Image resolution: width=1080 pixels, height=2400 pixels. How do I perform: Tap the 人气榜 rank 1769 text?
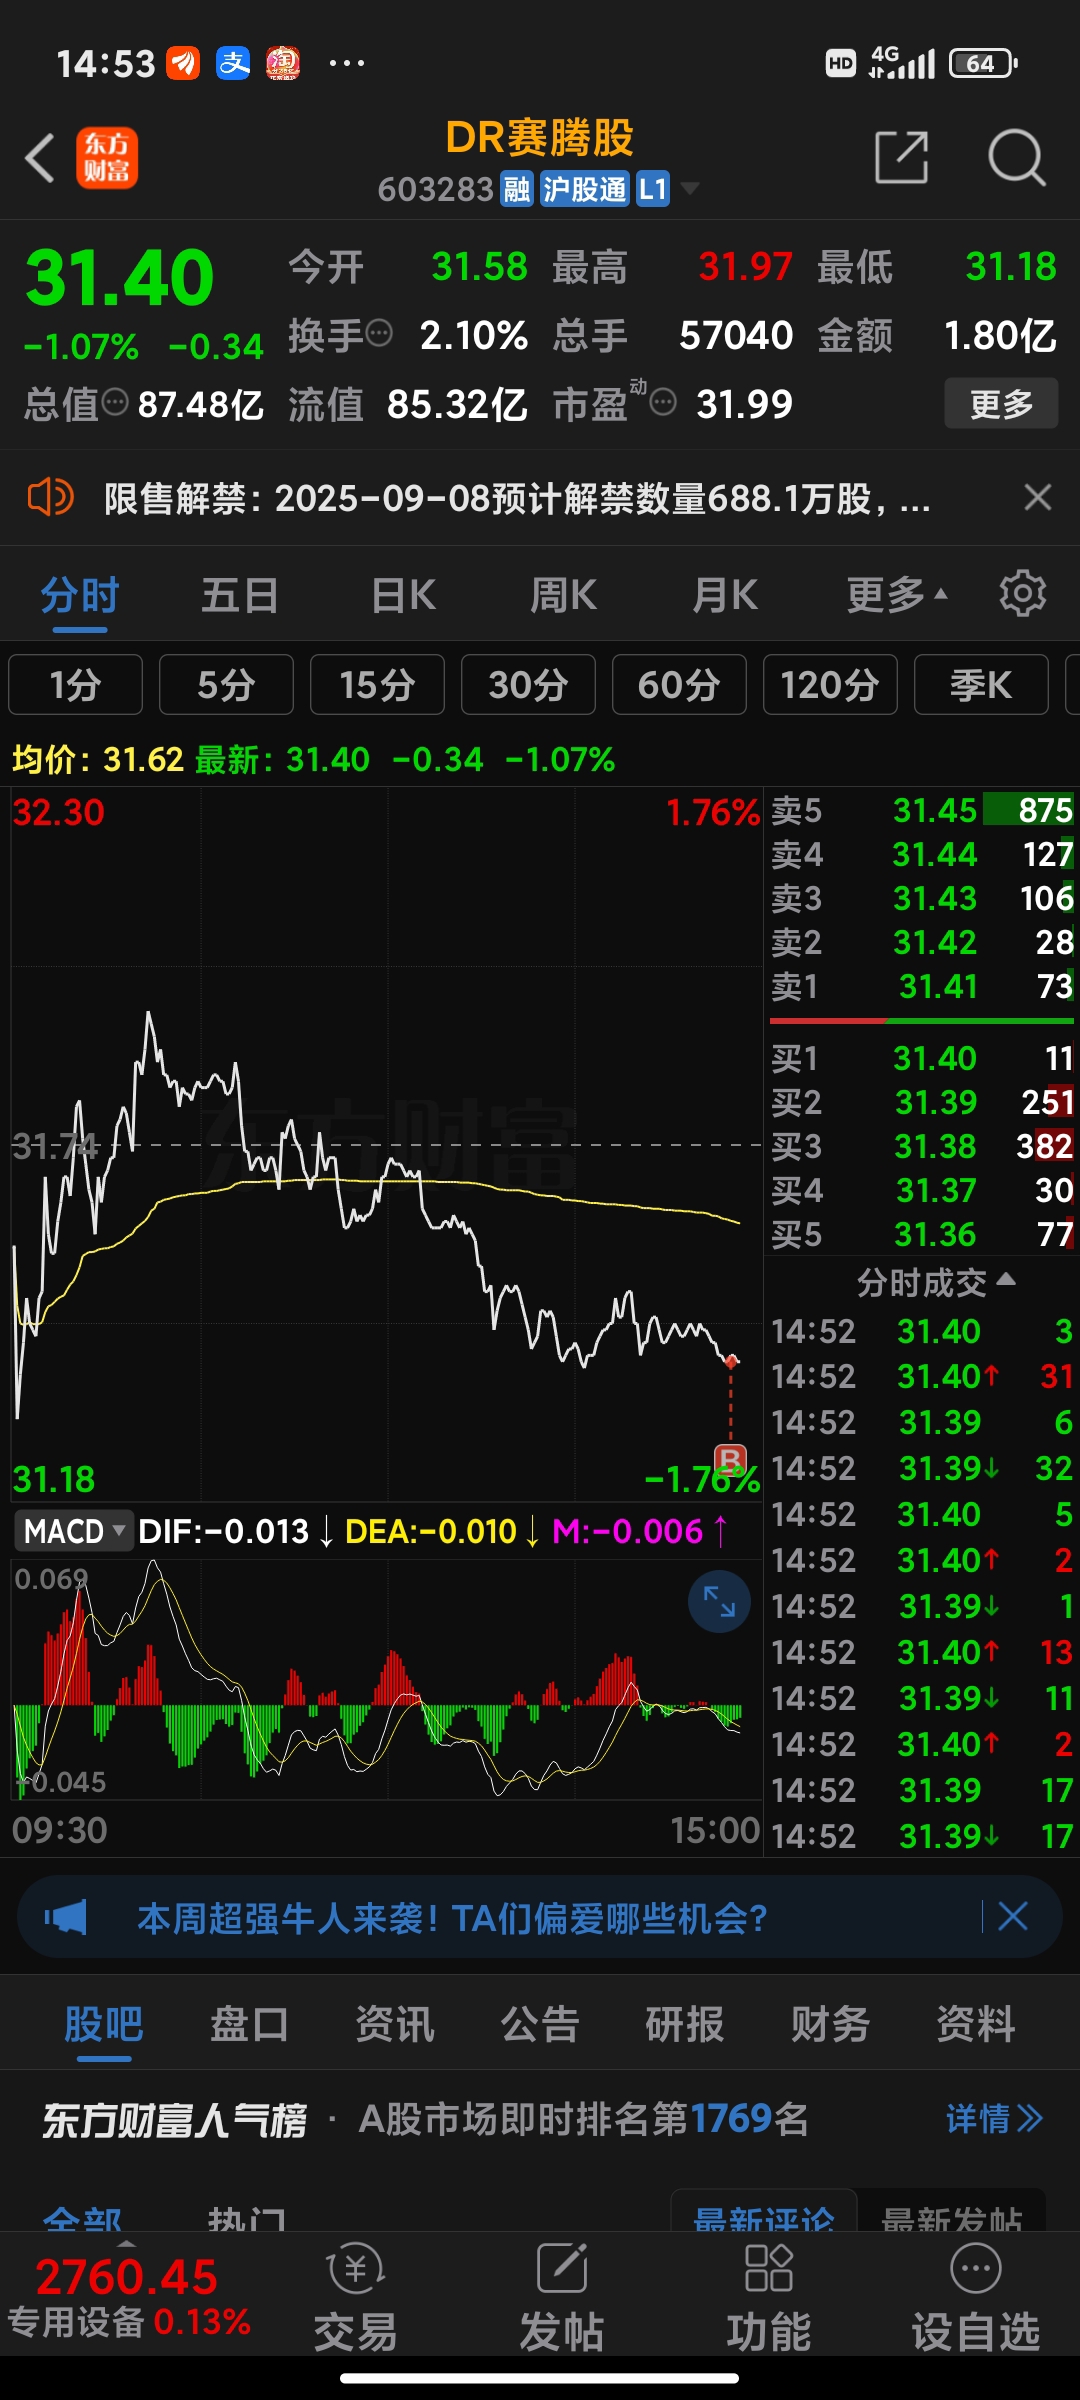click(x=583, y=2118)
